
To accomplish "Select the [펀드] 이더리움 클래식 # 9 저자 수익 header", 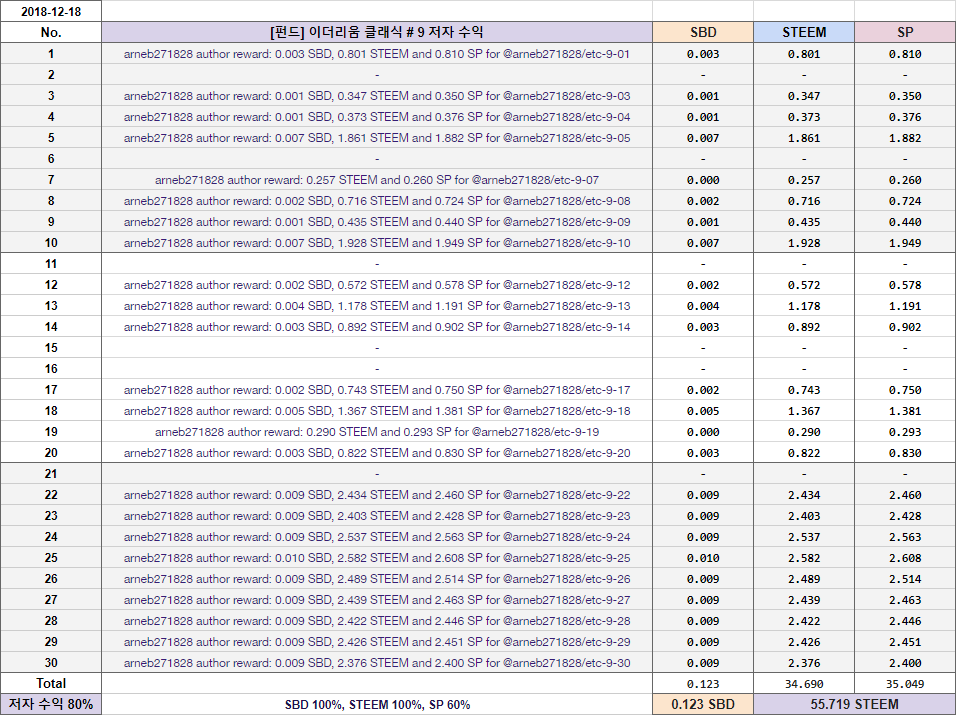I will coord(377,32).
